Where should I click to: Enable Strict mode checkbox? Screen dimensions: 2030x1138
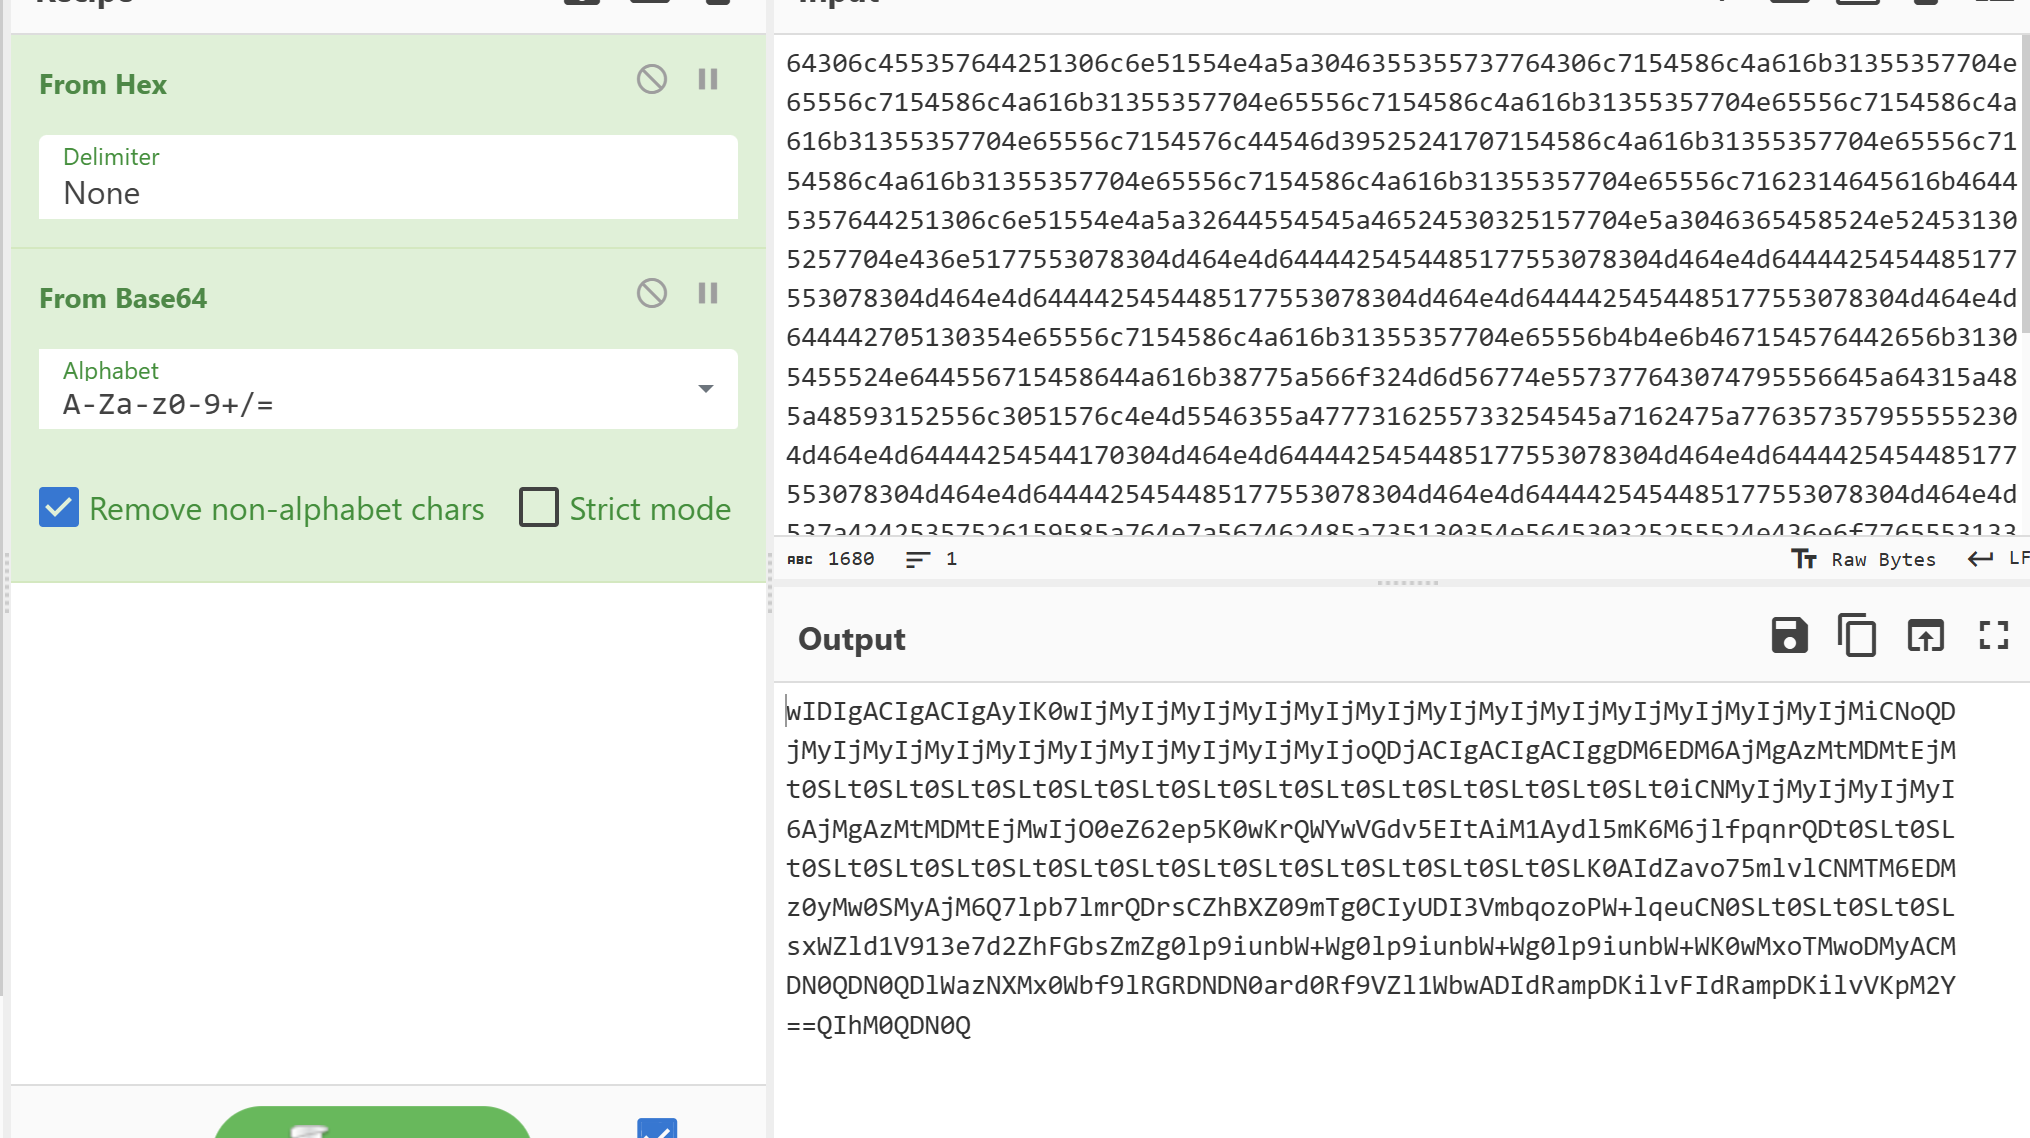(x=539, y=508)
